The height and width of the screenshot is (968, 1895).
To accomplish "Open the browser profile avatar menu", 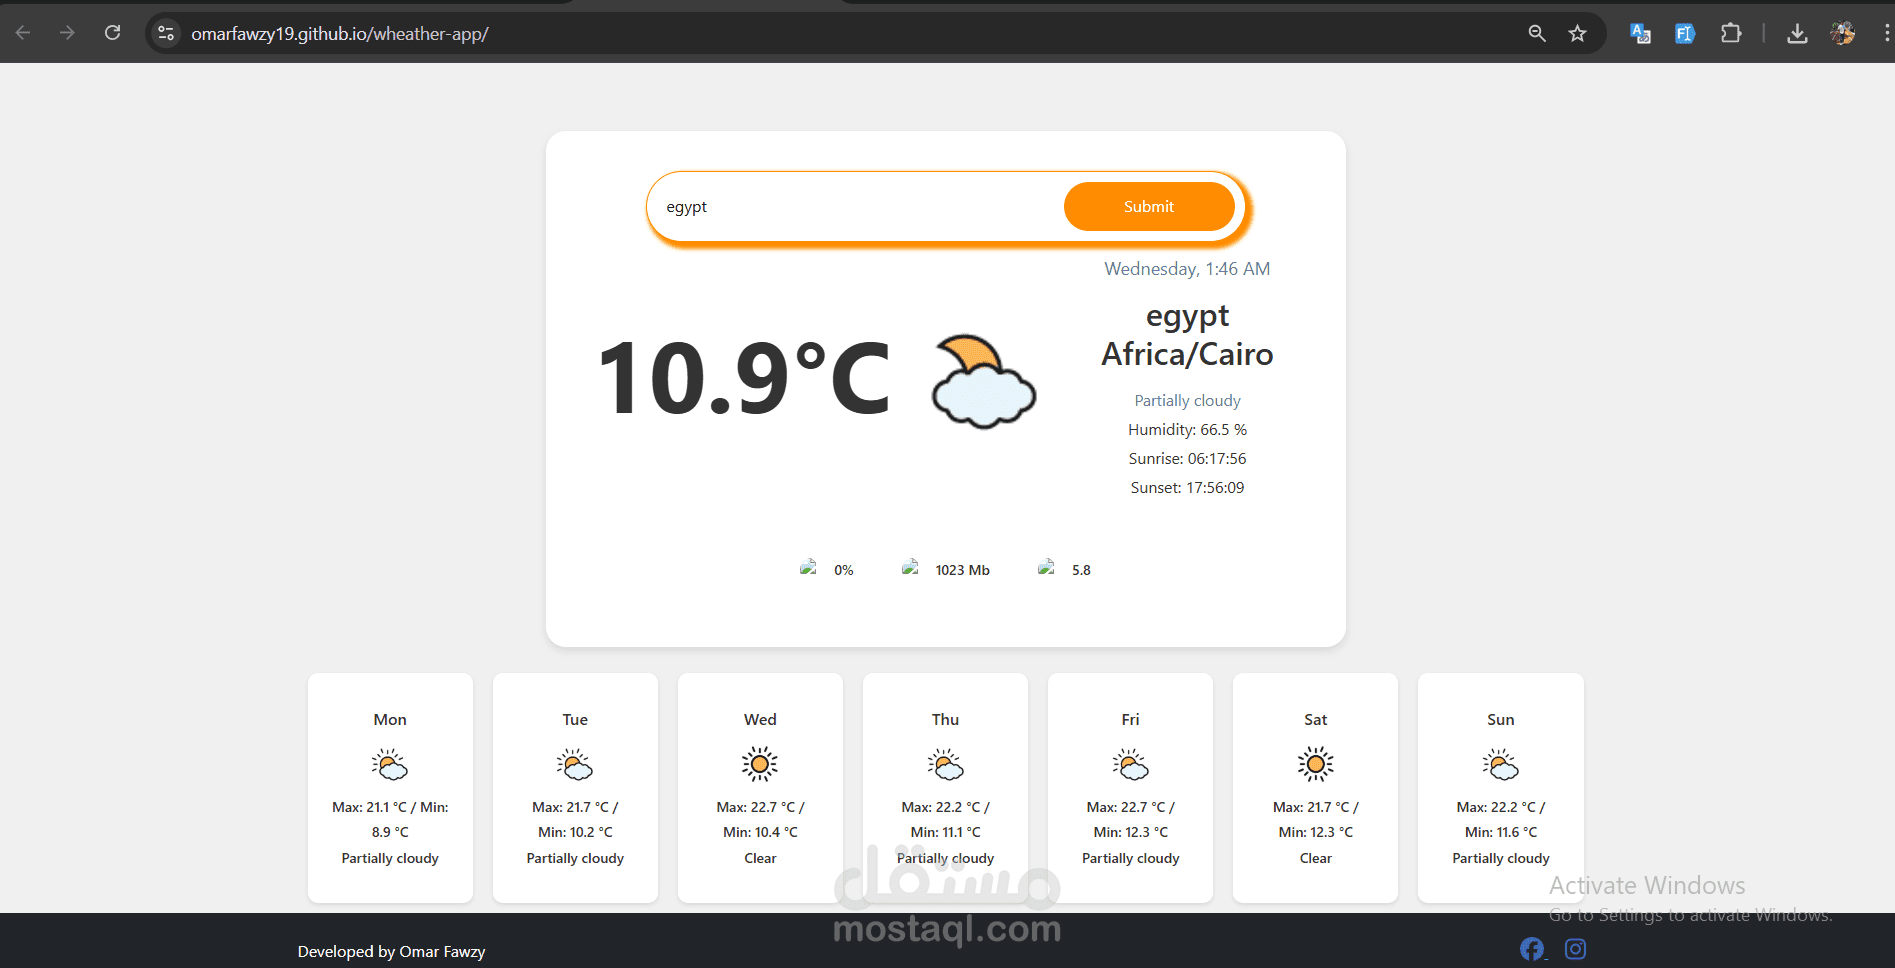I will tap(1842, 32).
